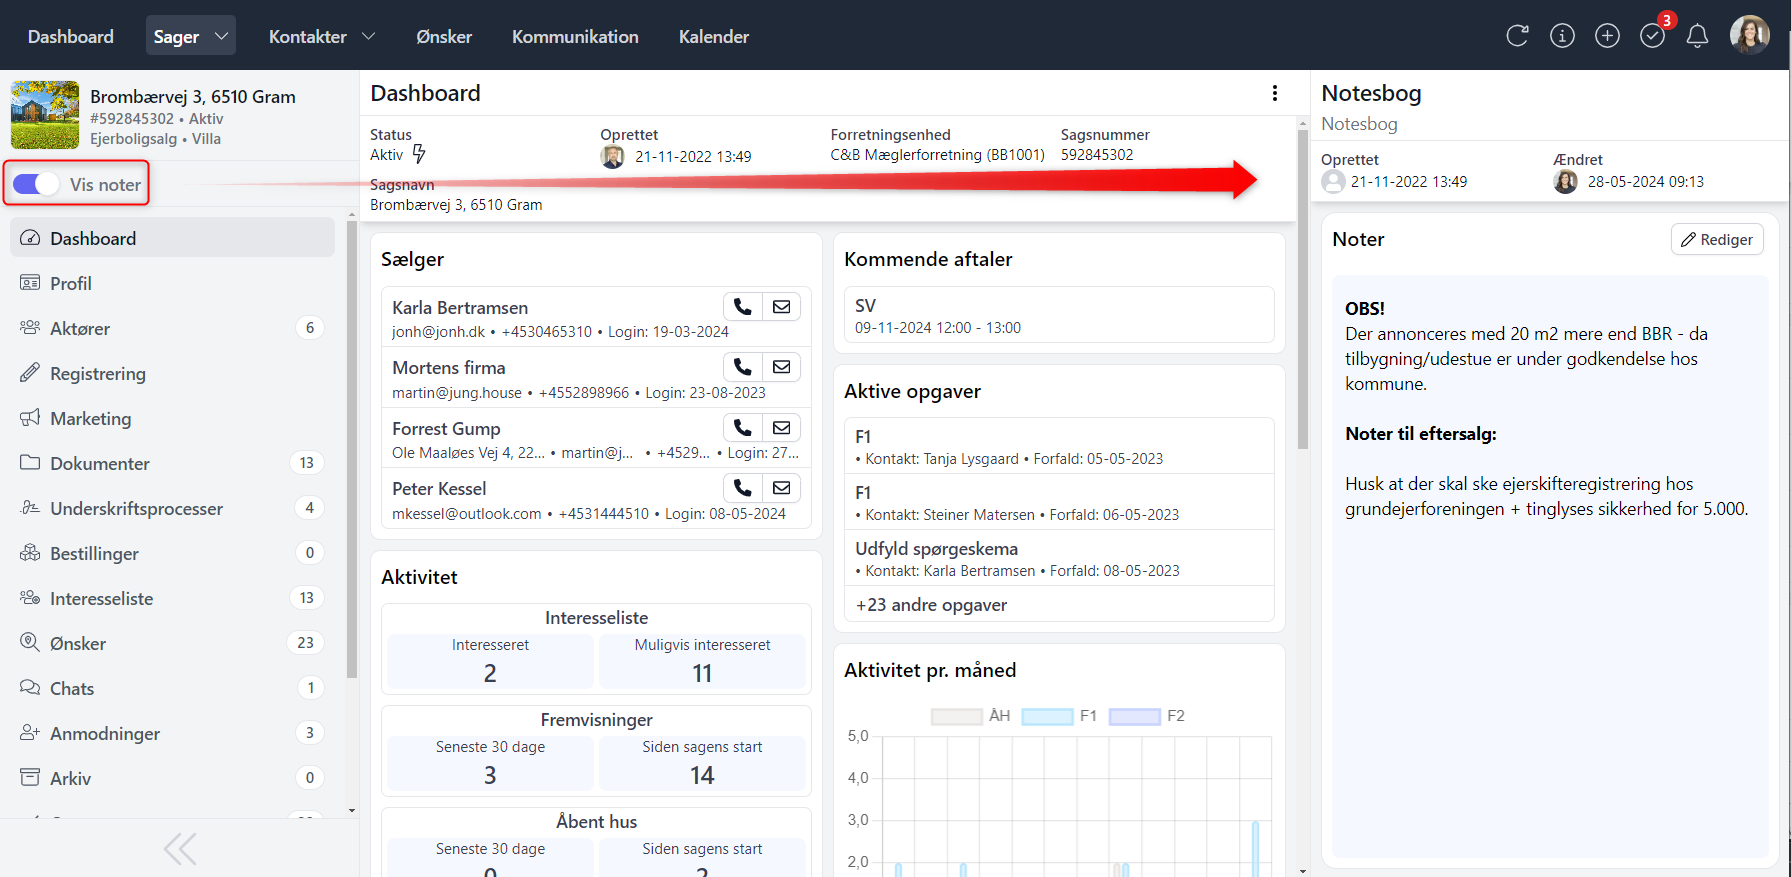Call Karla Bertramsen via phone icon

tap(742, 307)
